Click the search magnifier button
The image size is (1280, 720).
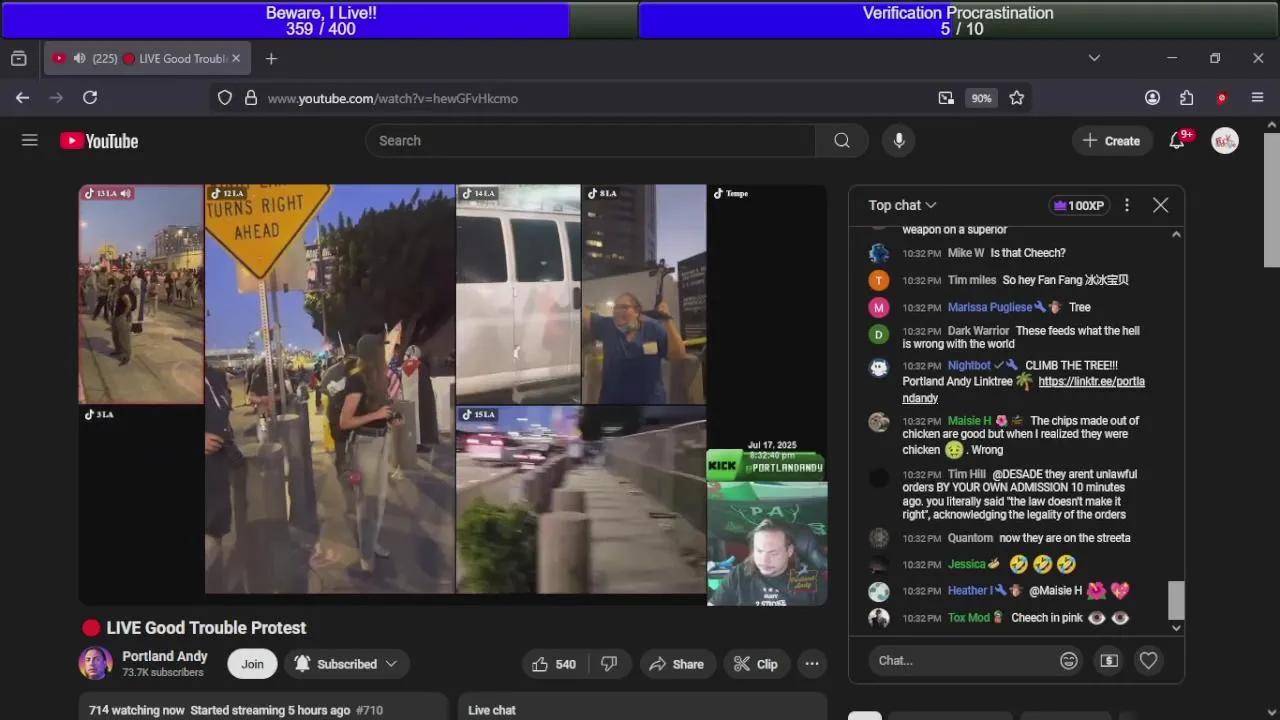(x=842, y=141)
